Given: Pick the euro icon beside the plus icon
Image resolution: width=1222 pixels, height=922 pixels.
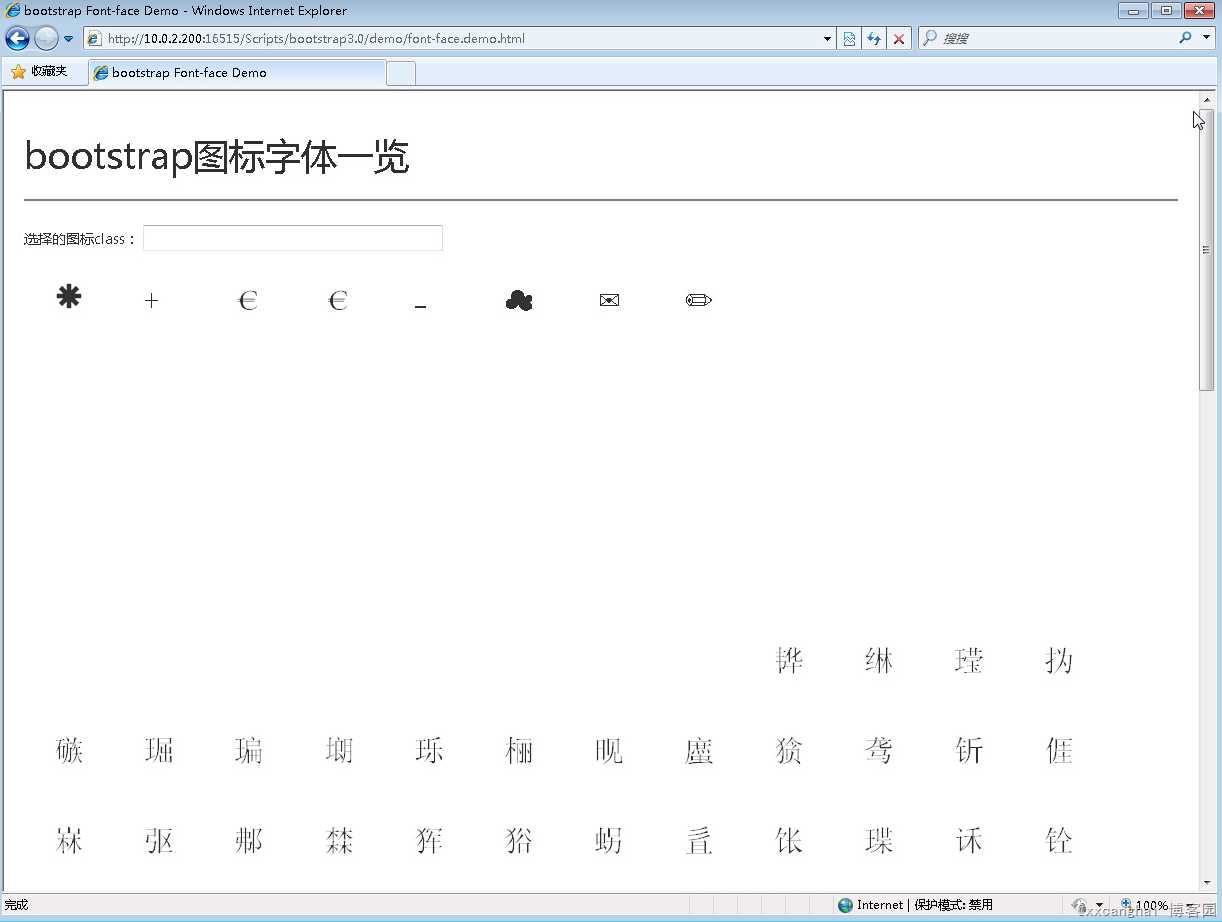Looking at the screenshot, I should coord(248,300).
